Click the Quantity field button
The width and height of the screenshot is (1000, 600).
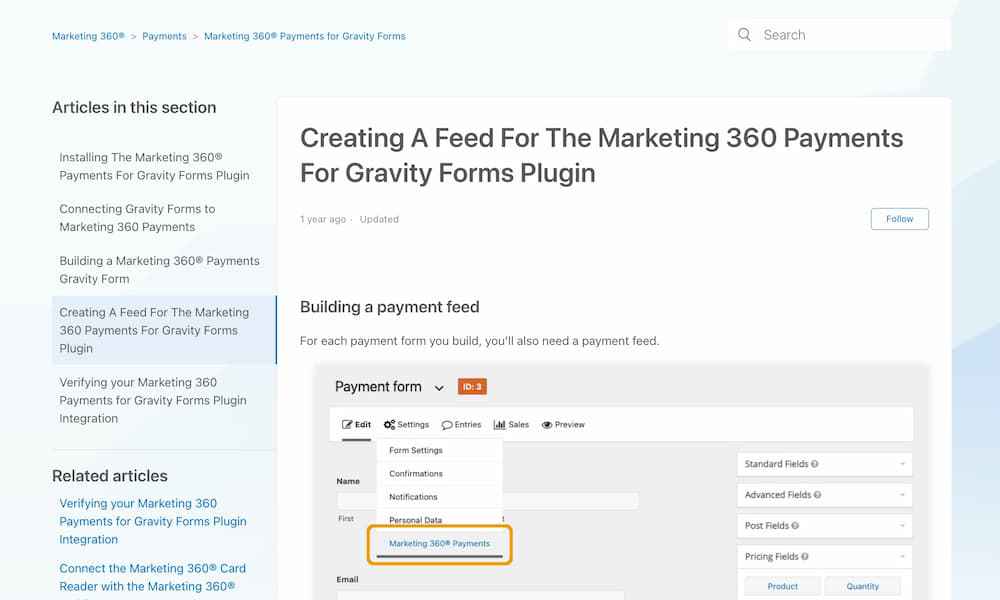coord(862,586)
